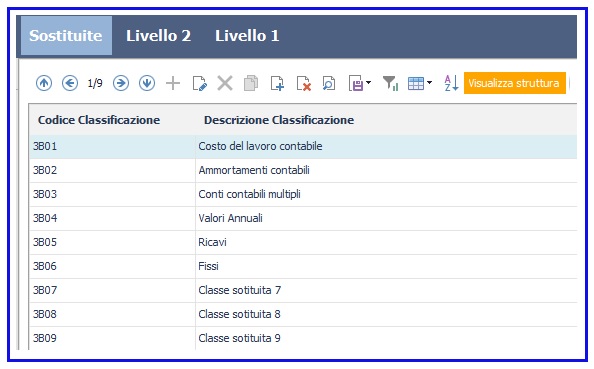Viewport: 594px width, 369px height.
Task: Select cell with code 3B01
Action: [112, 146]
